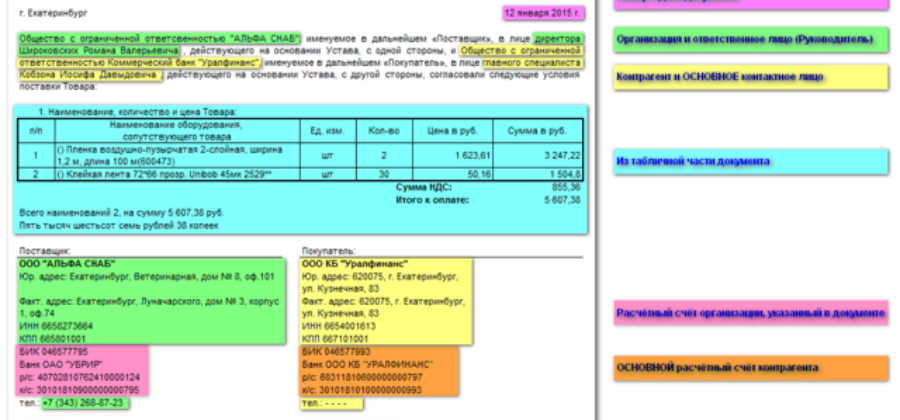Click the city text 'г. Екатеринбург' at document top

point(53,13)
